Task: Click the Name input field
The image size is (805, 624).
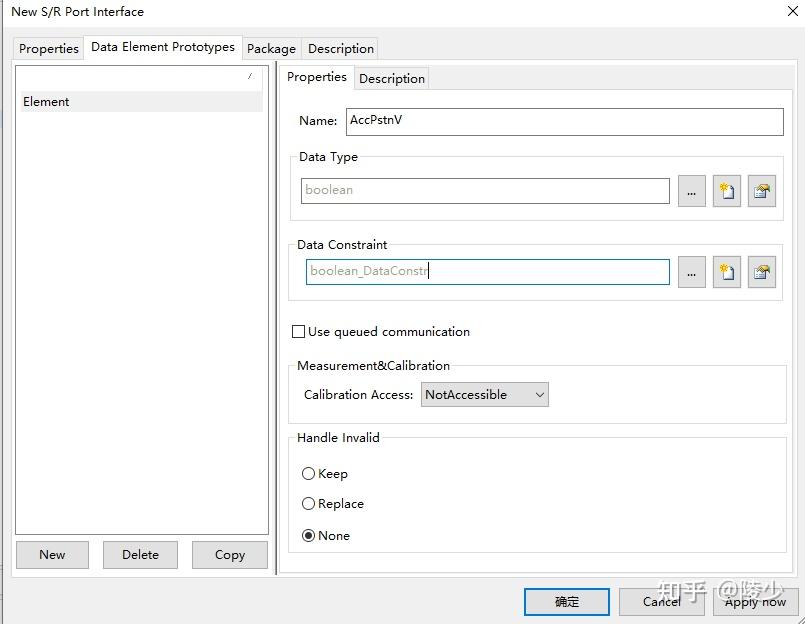Action: point(564,121)
